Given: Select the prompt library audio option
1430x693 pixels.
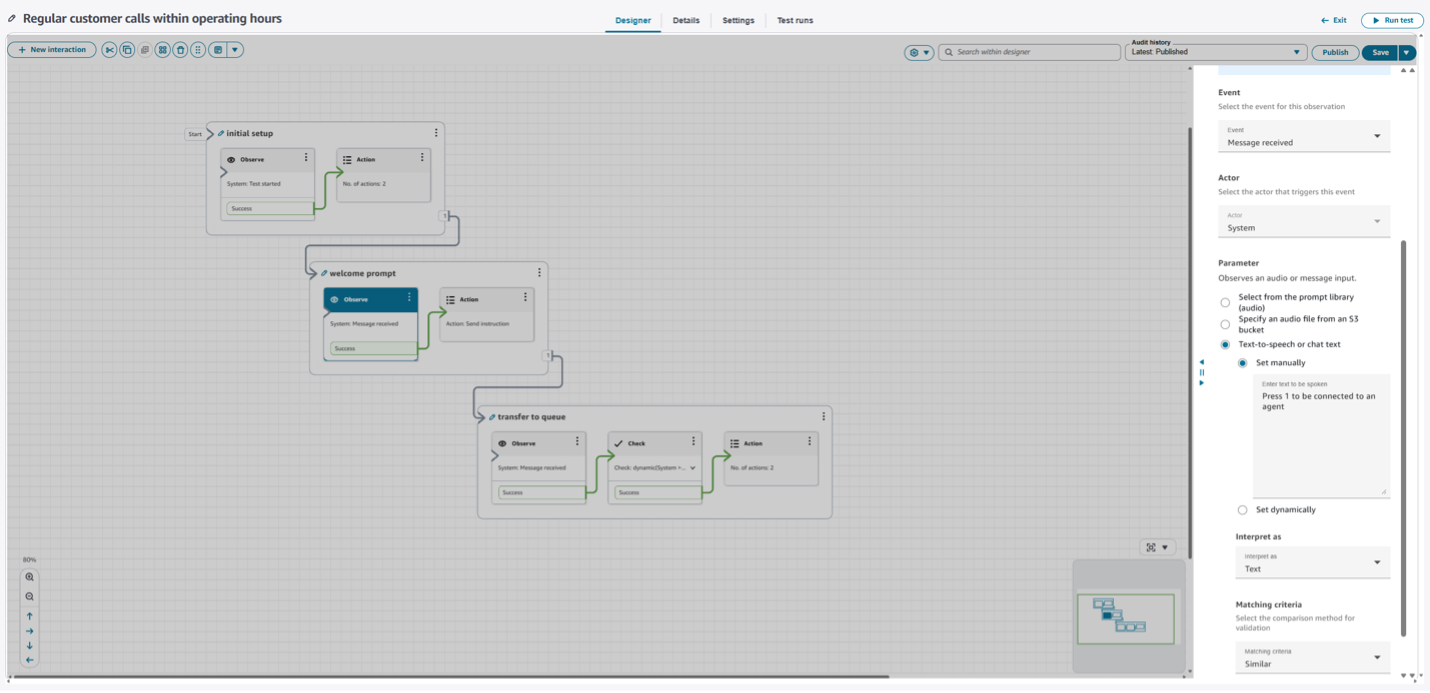Looking at the screenshot, I should click(1225, 302).
